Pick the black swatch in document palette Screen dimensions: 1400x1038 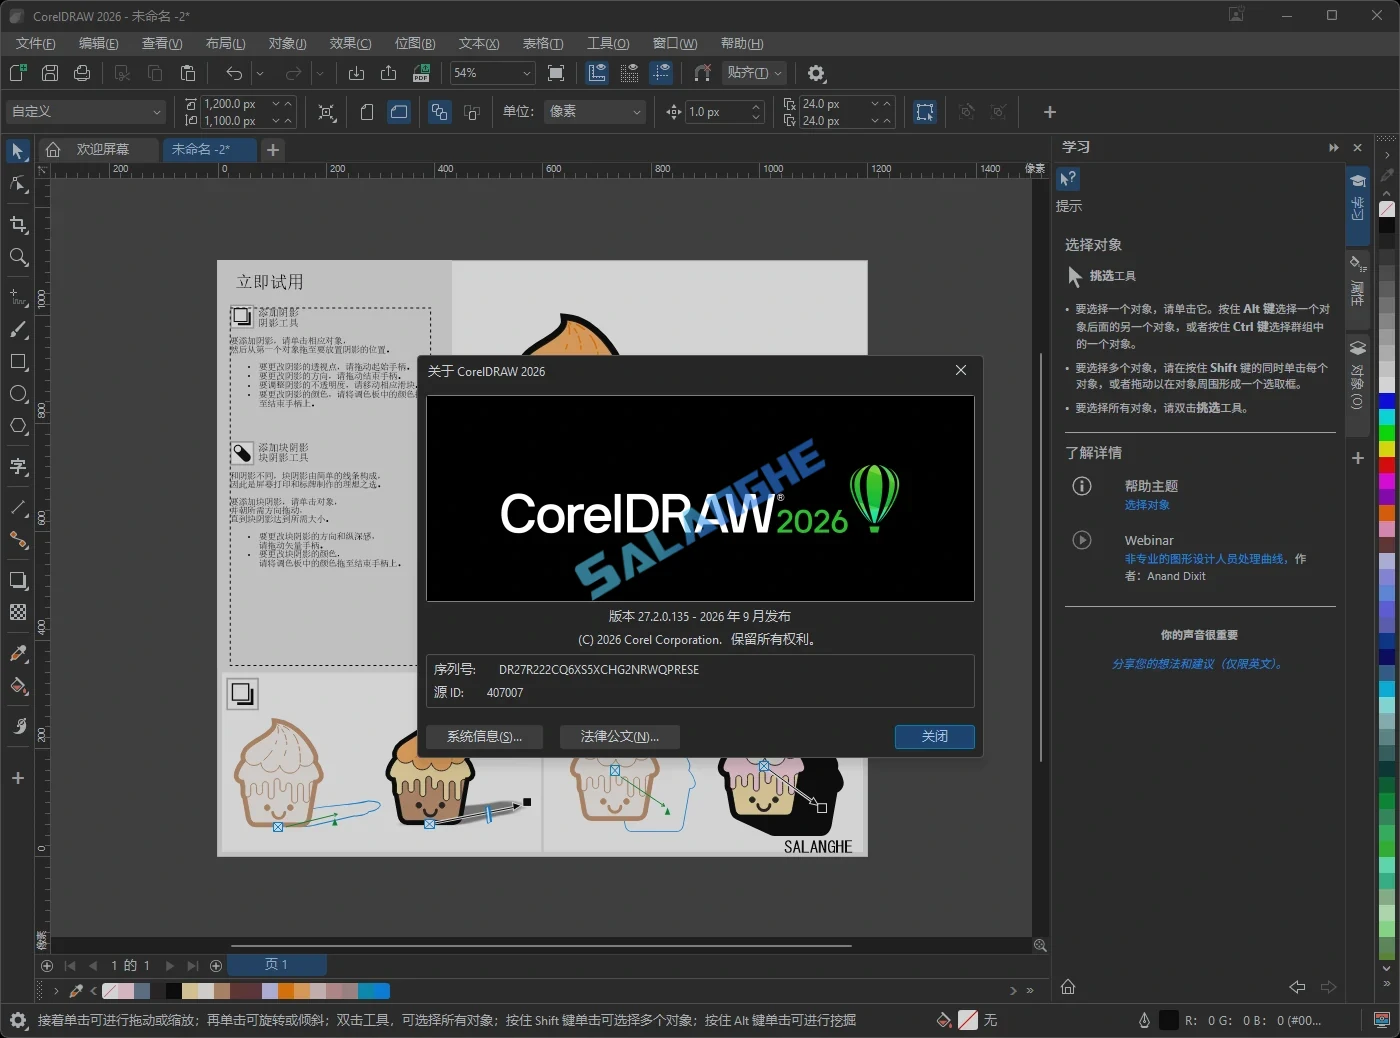pos(174,991)
